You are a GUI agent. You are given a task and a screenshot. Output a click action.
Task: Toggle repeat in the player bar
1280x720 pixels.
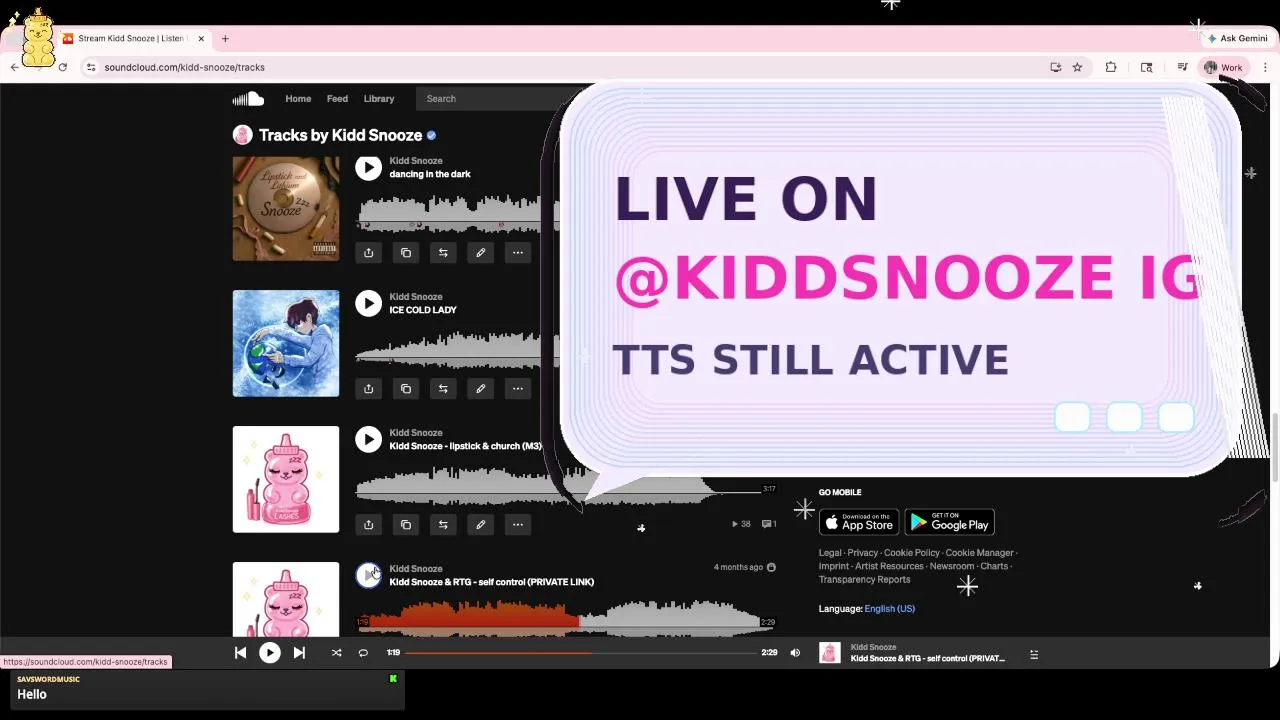[x=363, y=653]
